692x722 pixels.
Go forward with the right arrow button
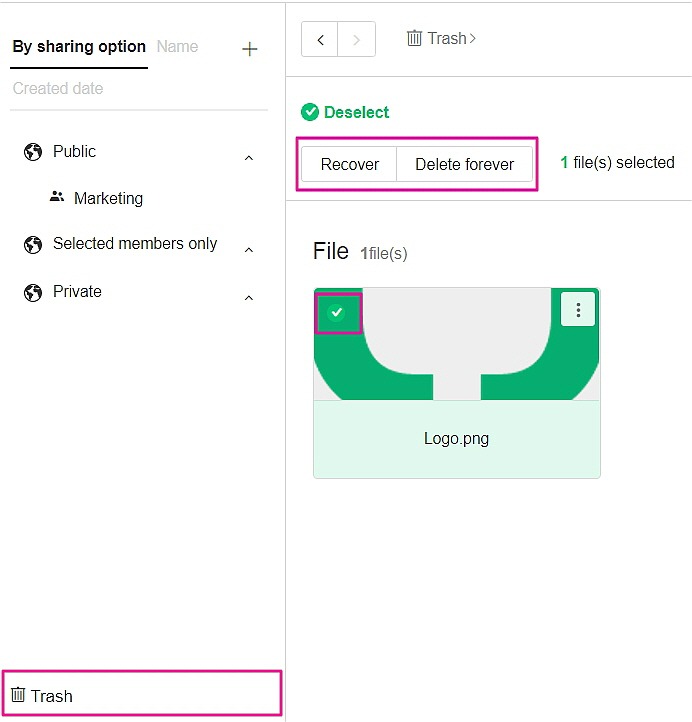coord(357,40)
